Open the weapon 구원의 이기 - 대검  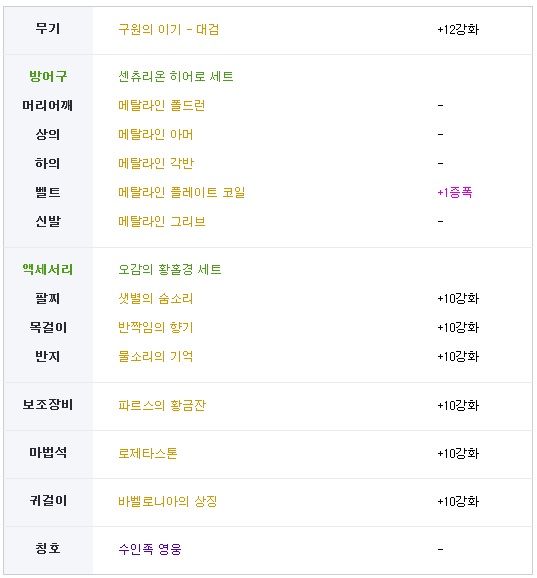[x=168, y=29]
